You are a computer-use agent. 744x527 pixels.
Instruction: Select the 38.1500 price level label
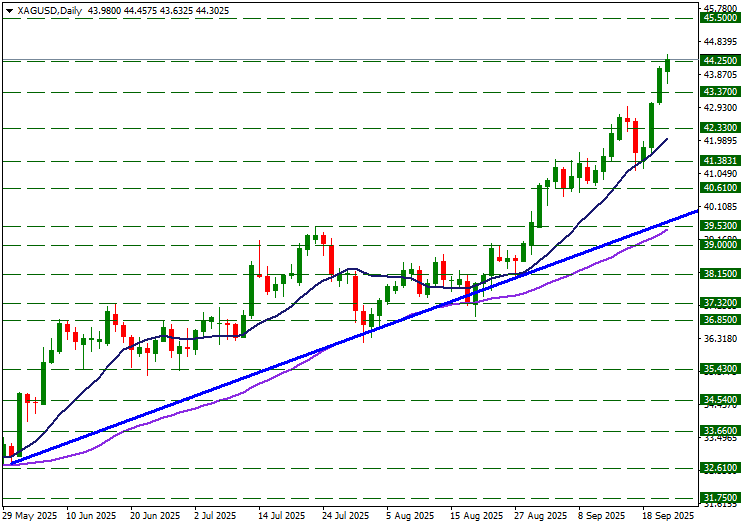point(721,274)
